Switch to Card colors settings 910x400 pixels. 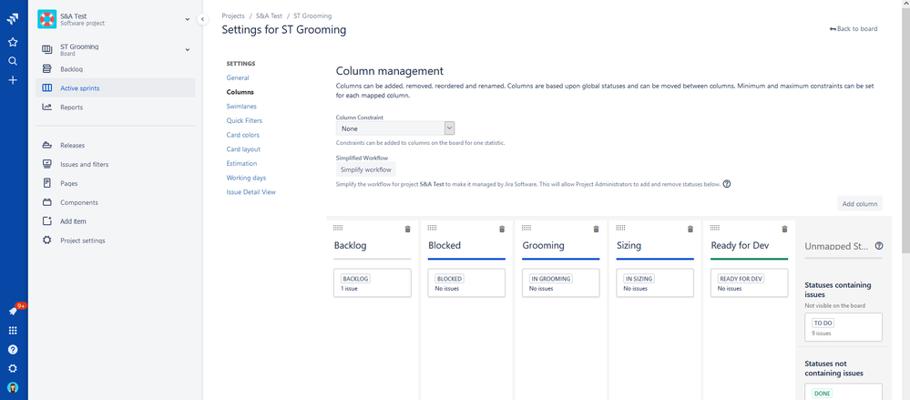(x=243, y=135)
